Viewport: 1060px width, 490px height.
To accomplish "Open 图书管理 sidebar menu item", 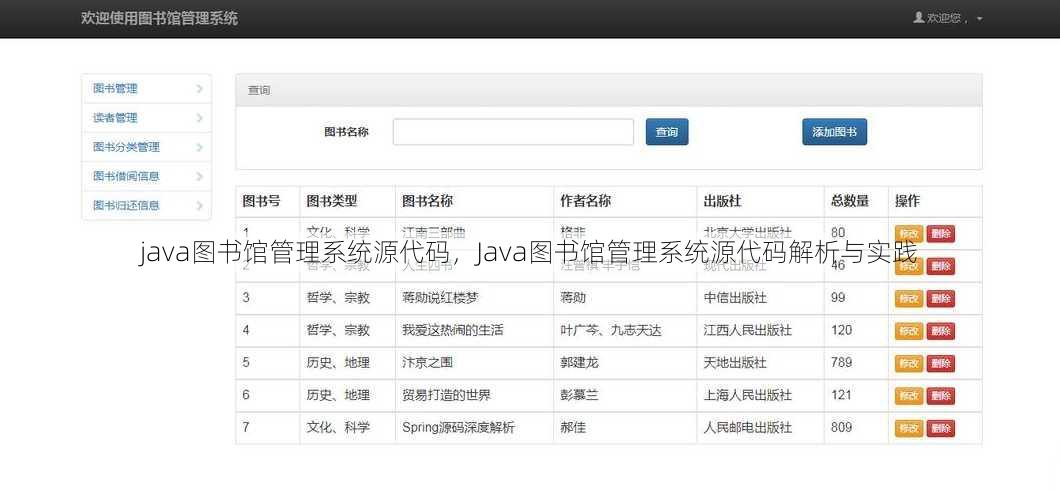I will coord(146,89).
